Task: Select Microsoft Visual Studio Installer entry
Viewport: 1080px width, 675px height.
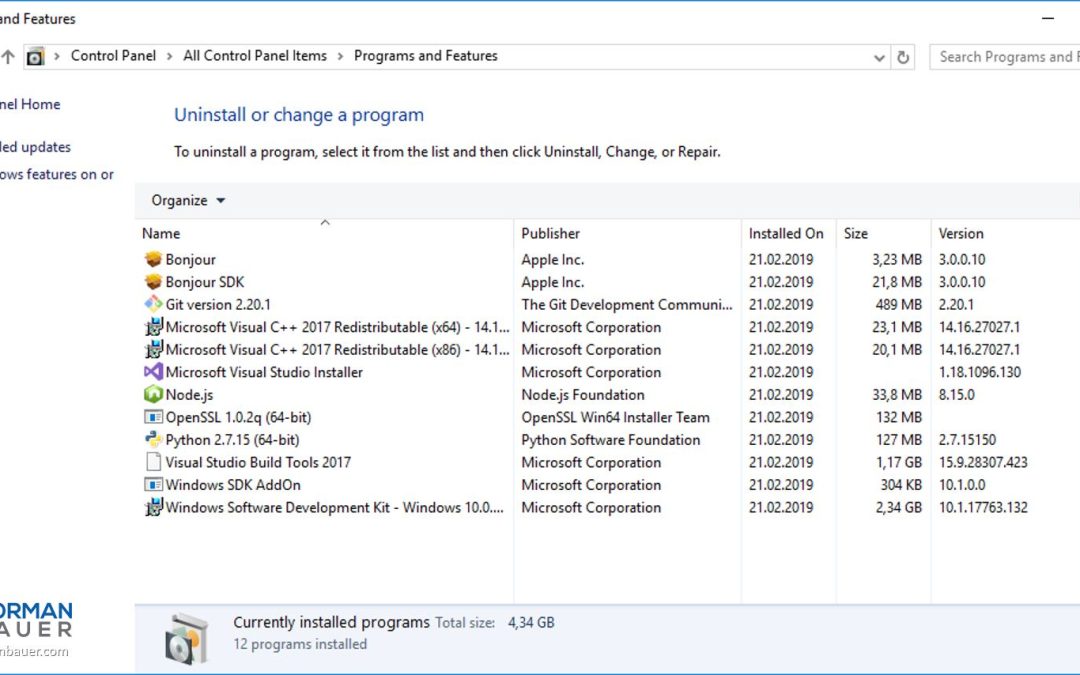Action: pyautogui.click(x=264, y=373)
